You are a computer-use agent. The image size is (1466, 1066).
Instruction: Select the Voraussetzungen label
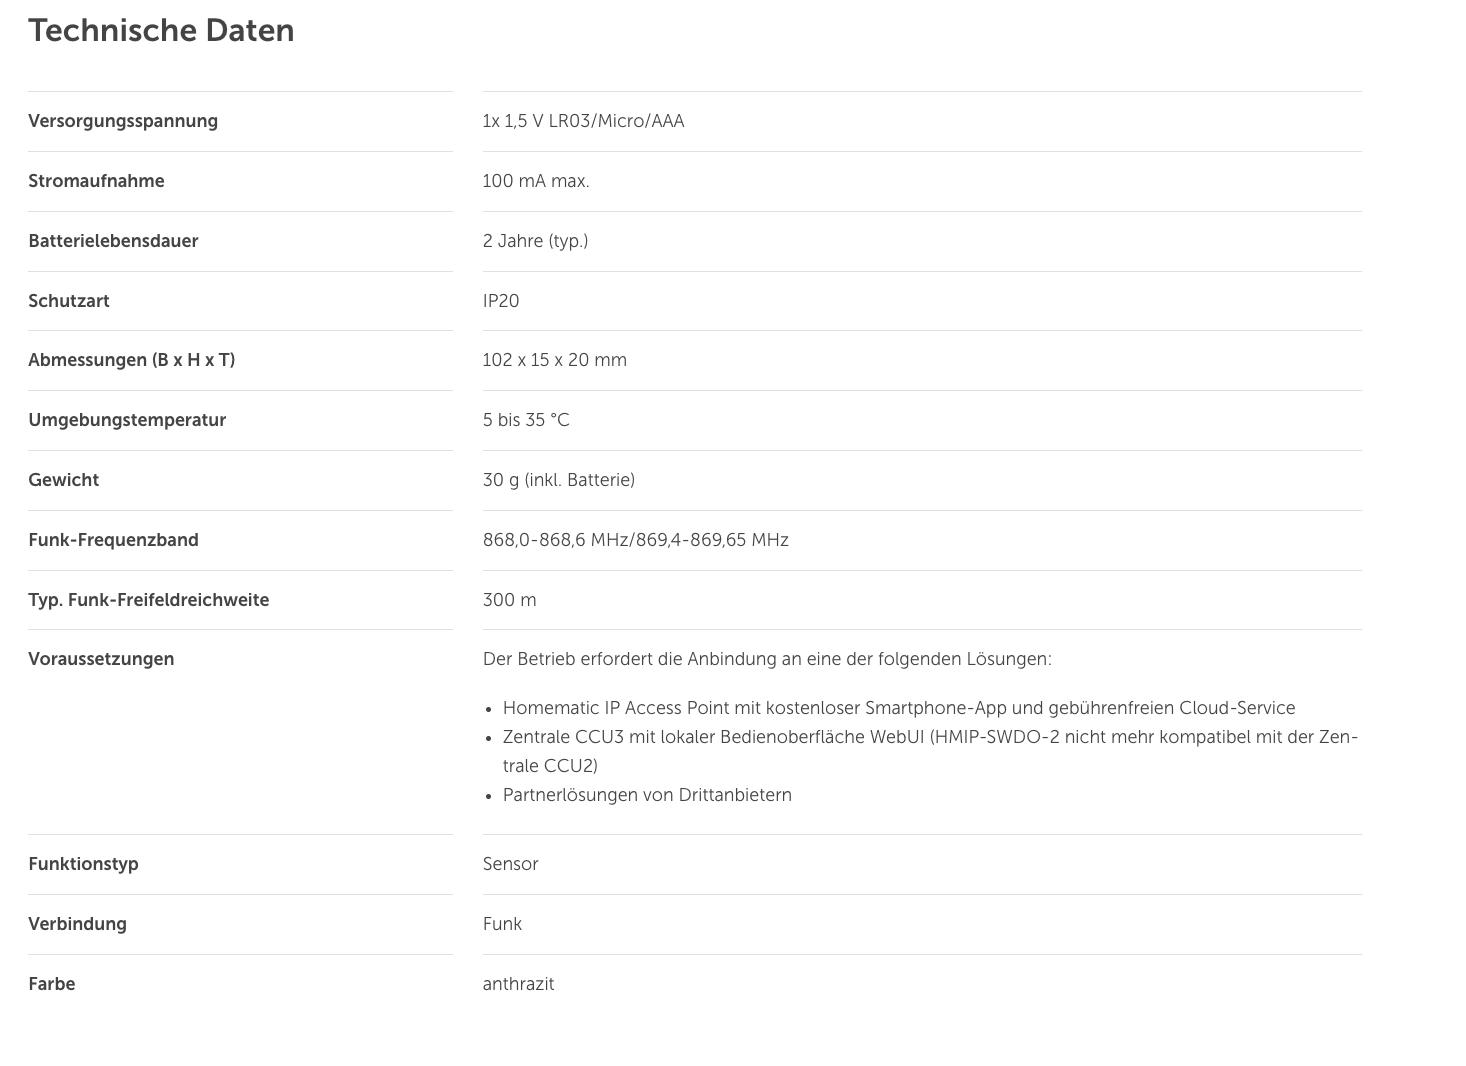101,659
